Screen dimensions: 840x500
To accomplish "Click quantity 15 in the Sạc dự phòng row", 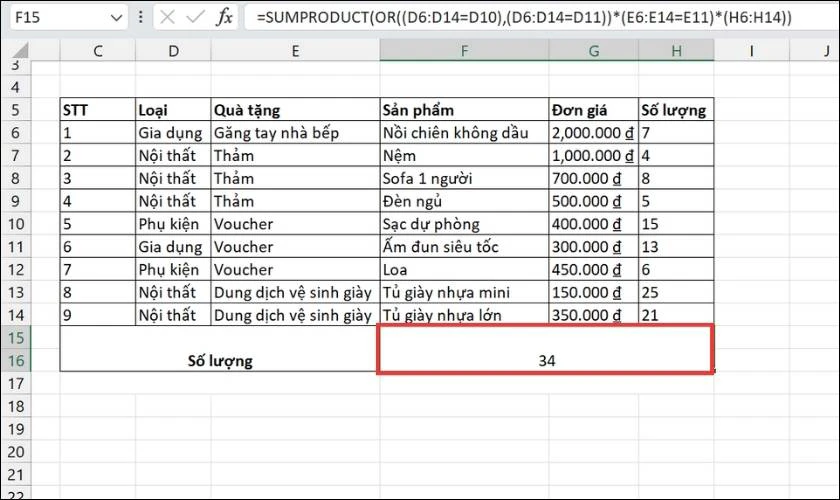I will (x=676, y=224).
